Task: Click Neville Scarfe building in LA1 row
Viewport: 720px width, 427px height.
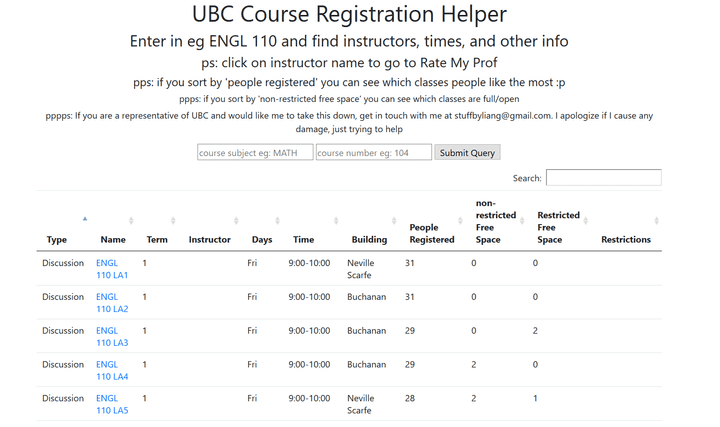Action: click(361, 269)
